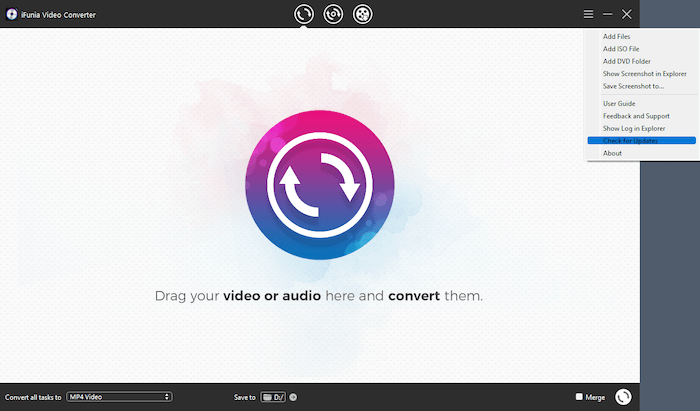
Task: Select Add DVD Folder in menu
Action: tap(626, 61)
